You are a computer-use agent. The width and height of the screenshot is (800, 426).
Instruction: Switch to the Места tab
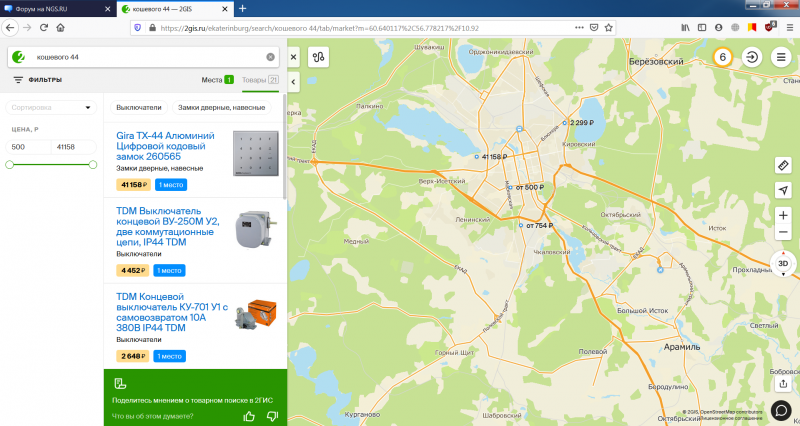[217, 80]
